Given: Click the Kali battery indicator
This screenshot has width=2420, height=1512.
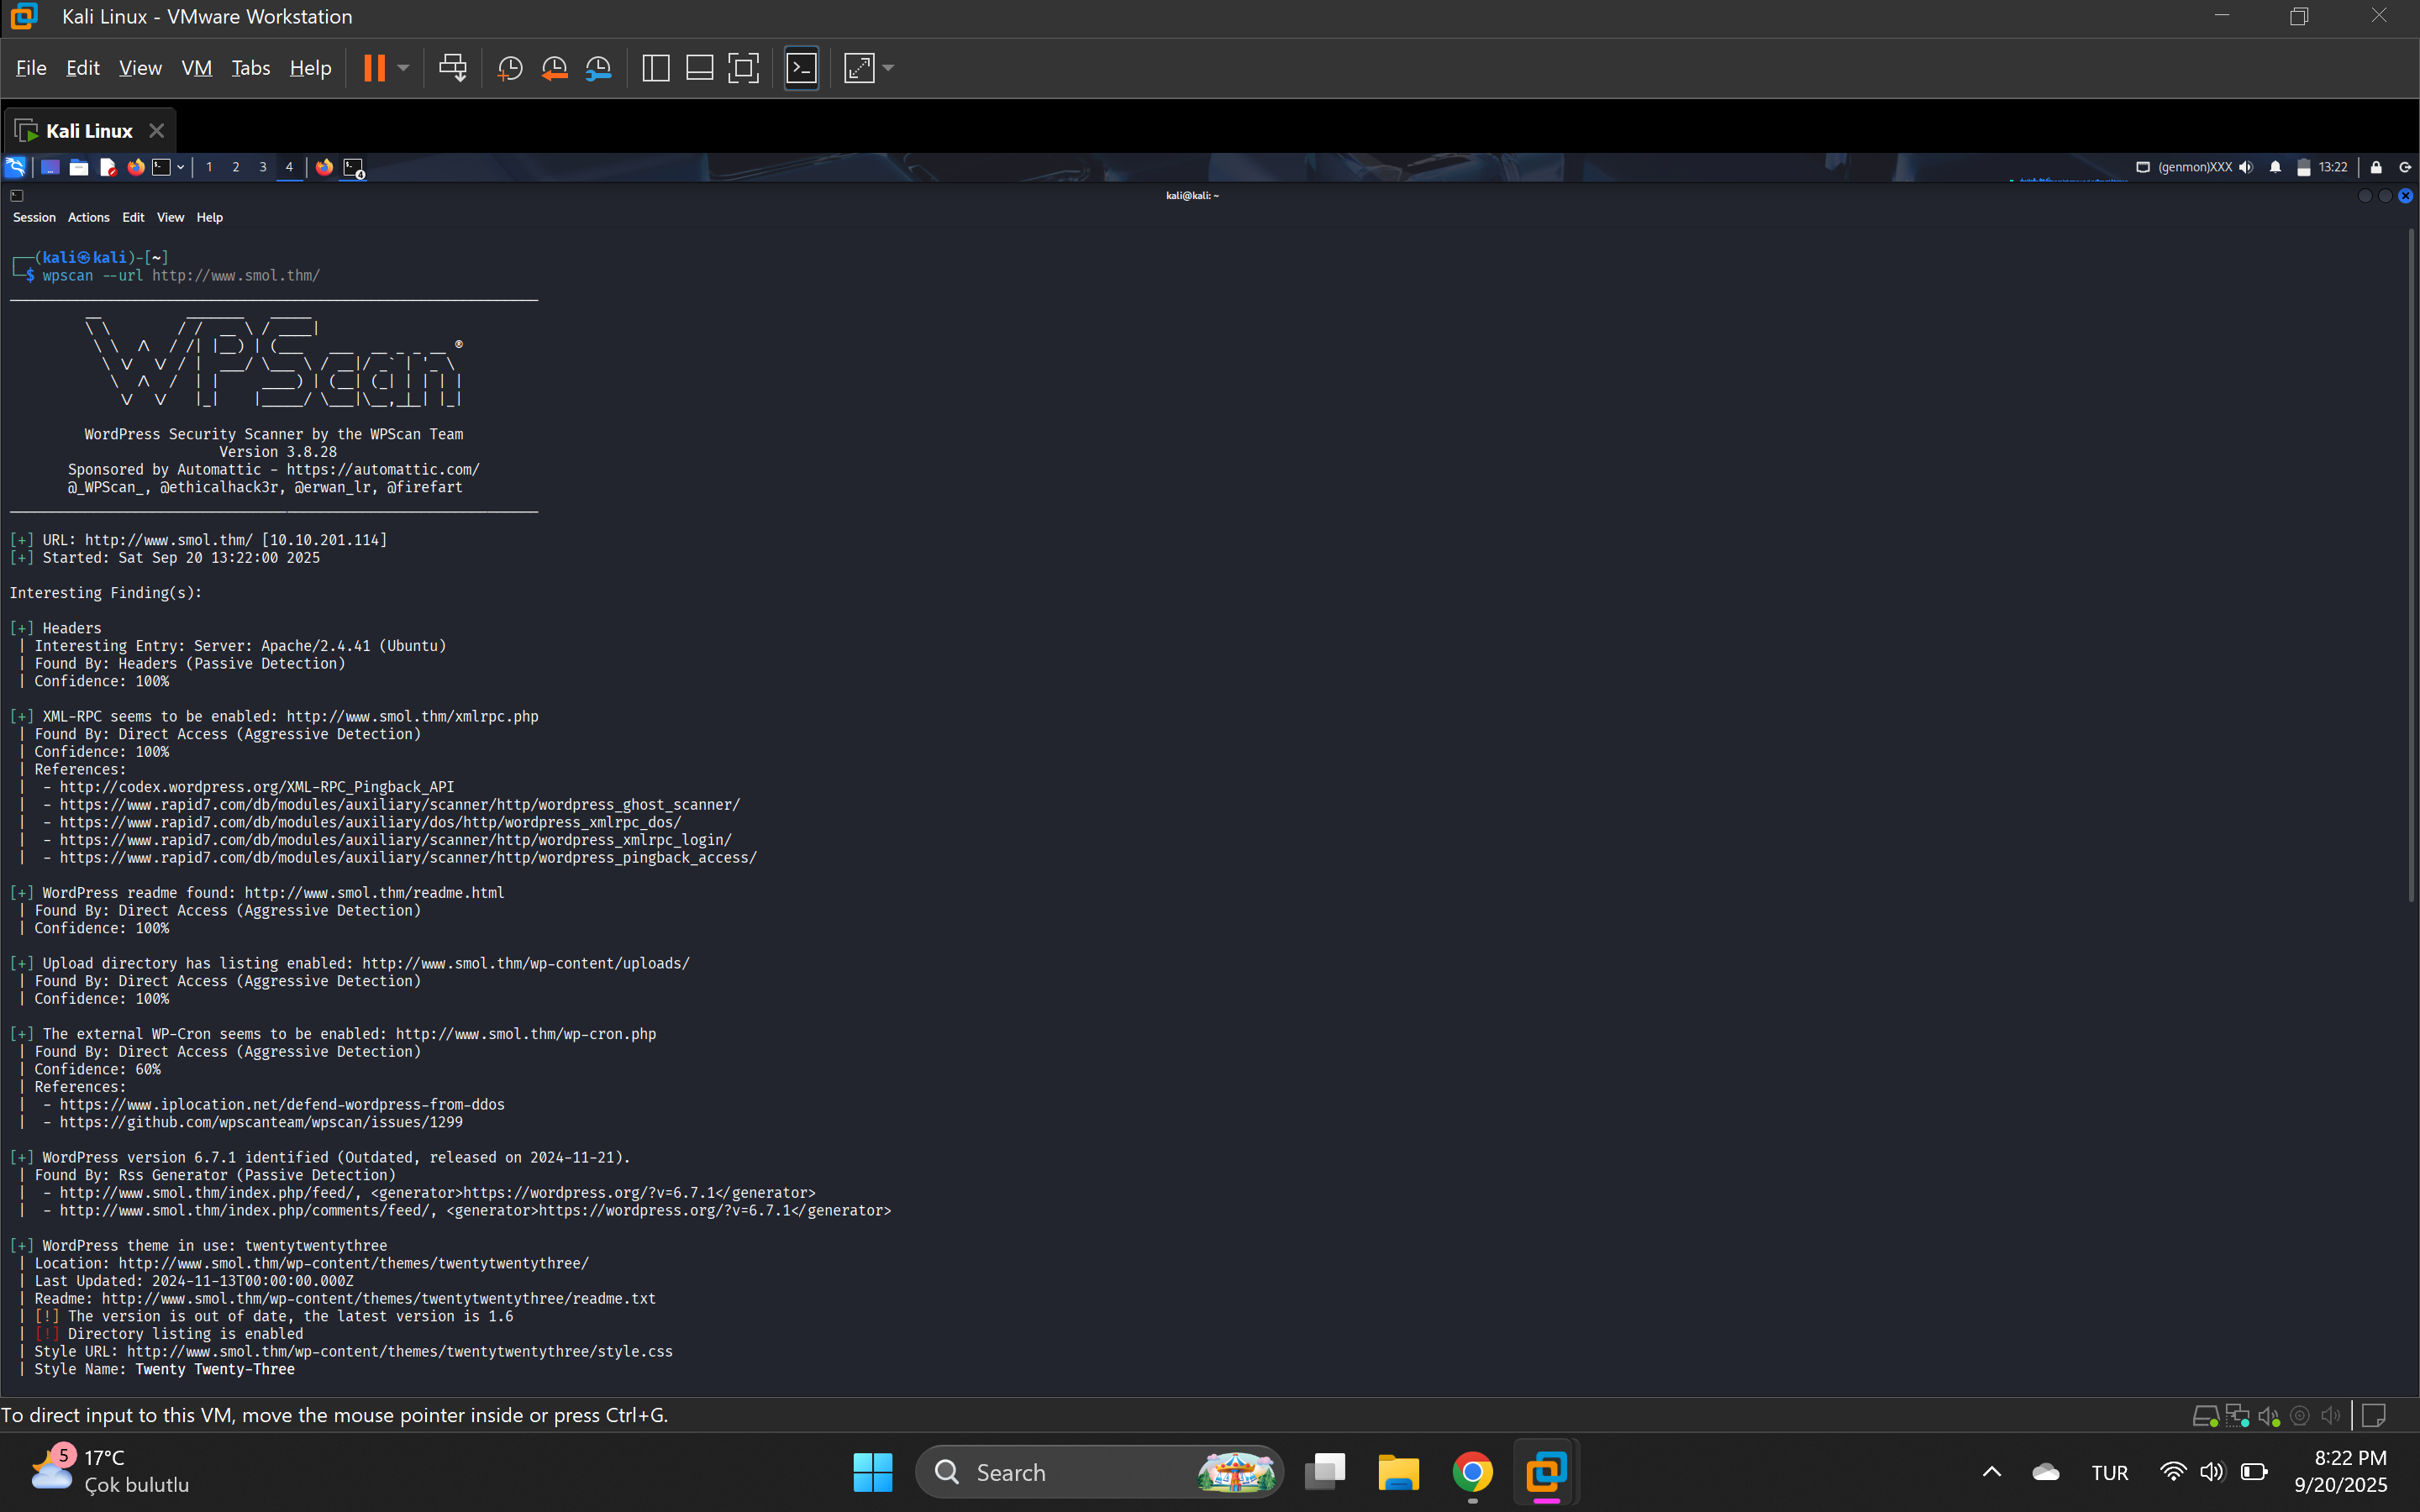Looking at the screenshot, I should [2303, 167].
